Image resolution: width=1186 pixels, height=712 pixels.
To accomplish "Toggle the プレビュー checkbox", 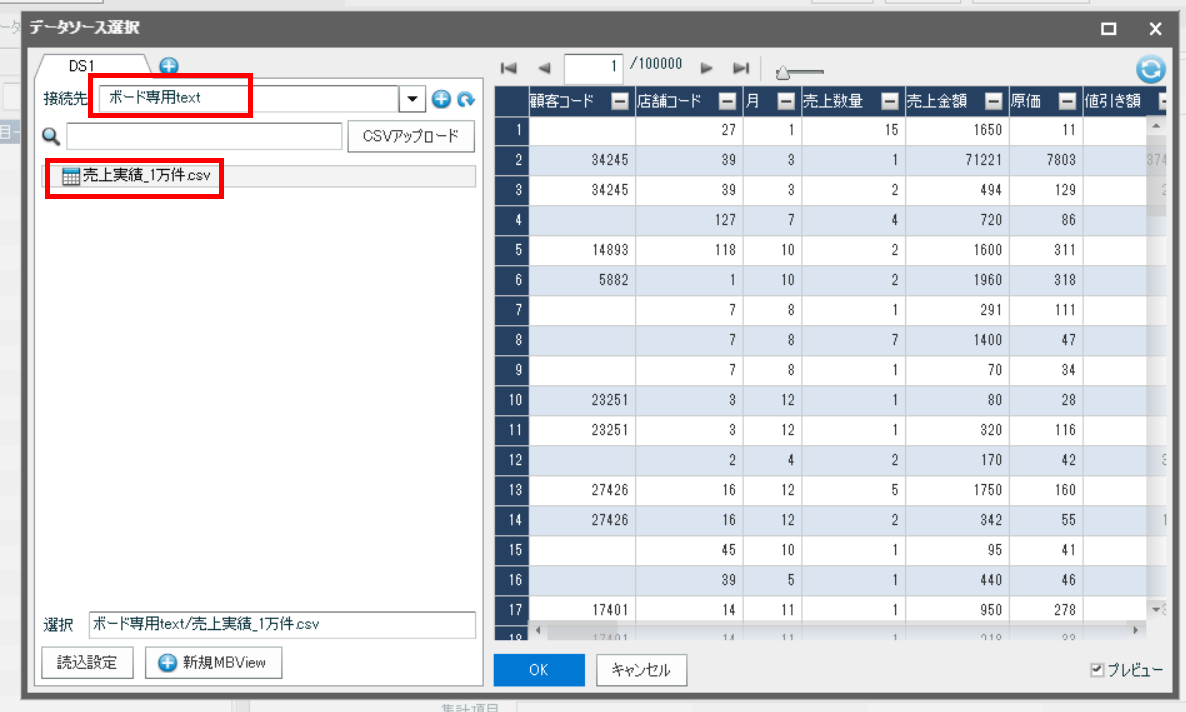I will coord(1097,670).
